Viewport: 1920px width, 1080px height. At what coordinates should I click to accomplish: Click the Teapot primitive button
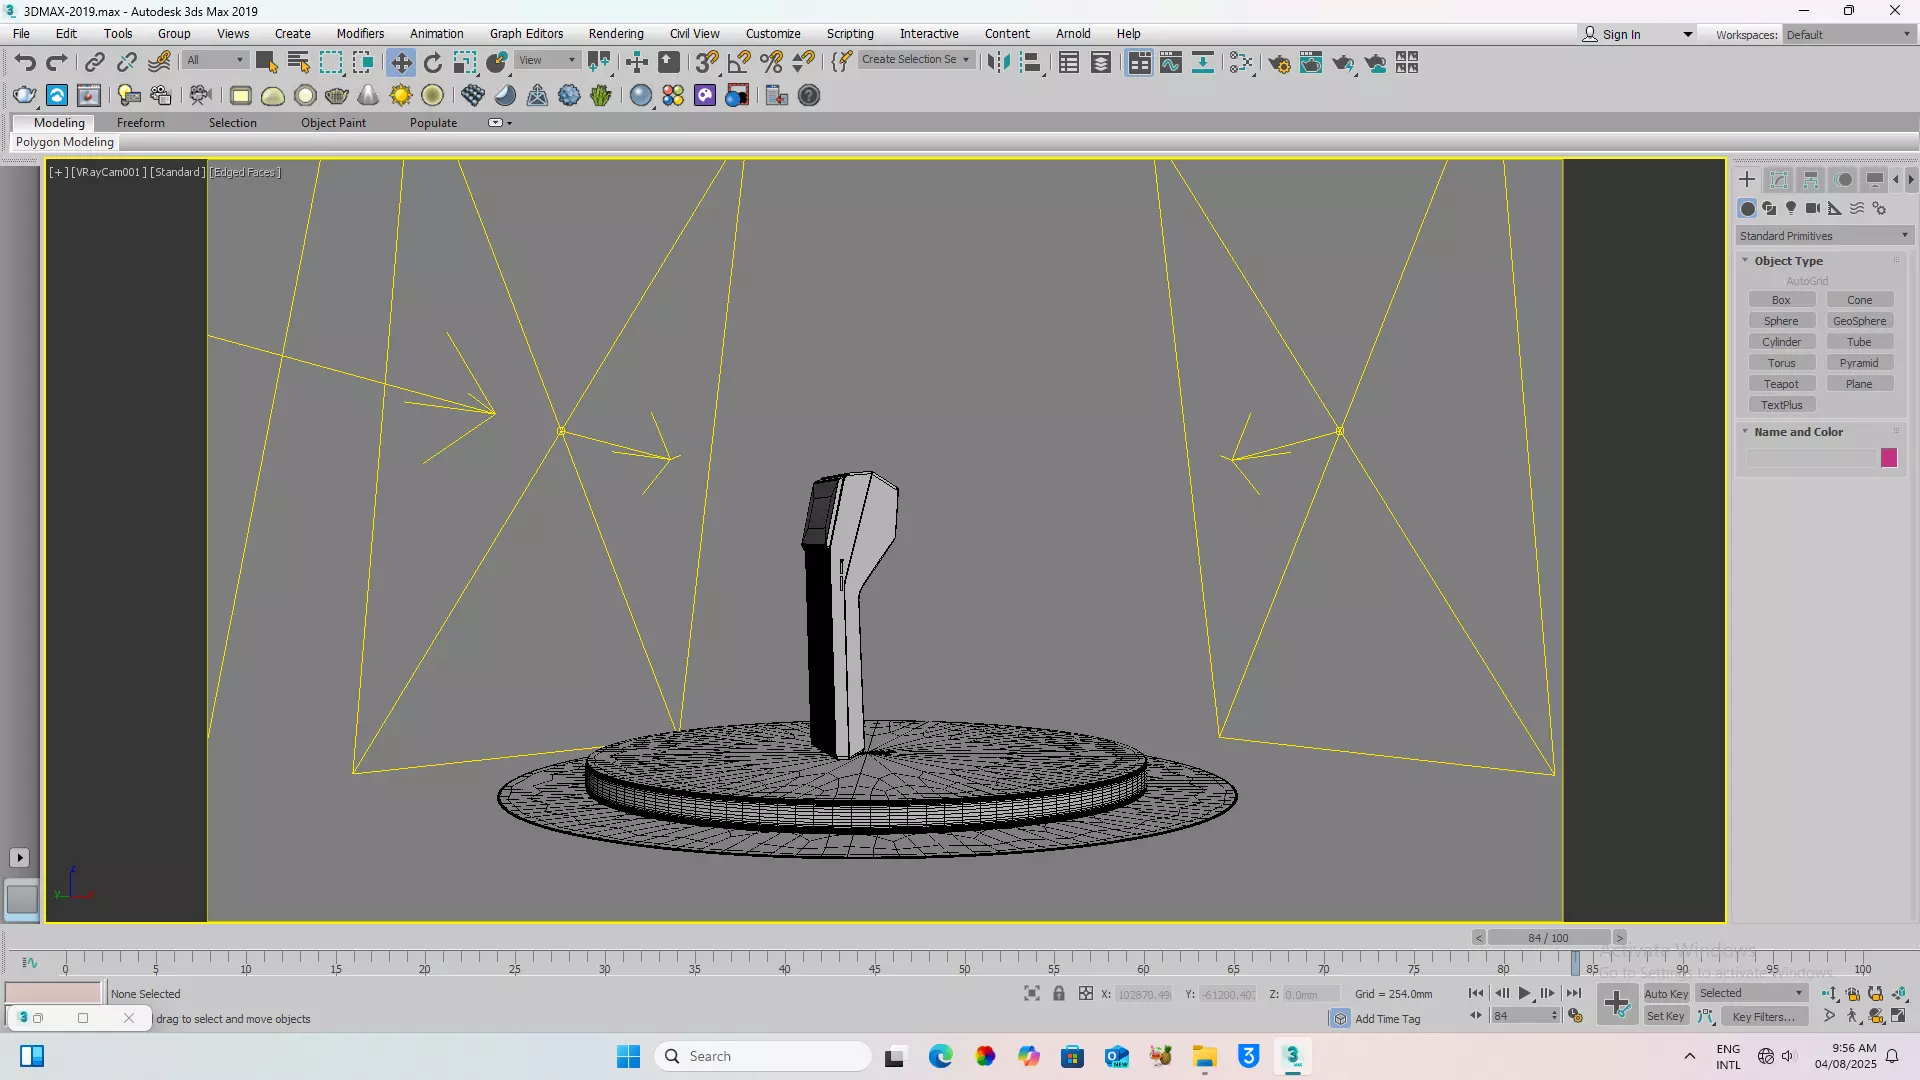tap(1780, 384)
